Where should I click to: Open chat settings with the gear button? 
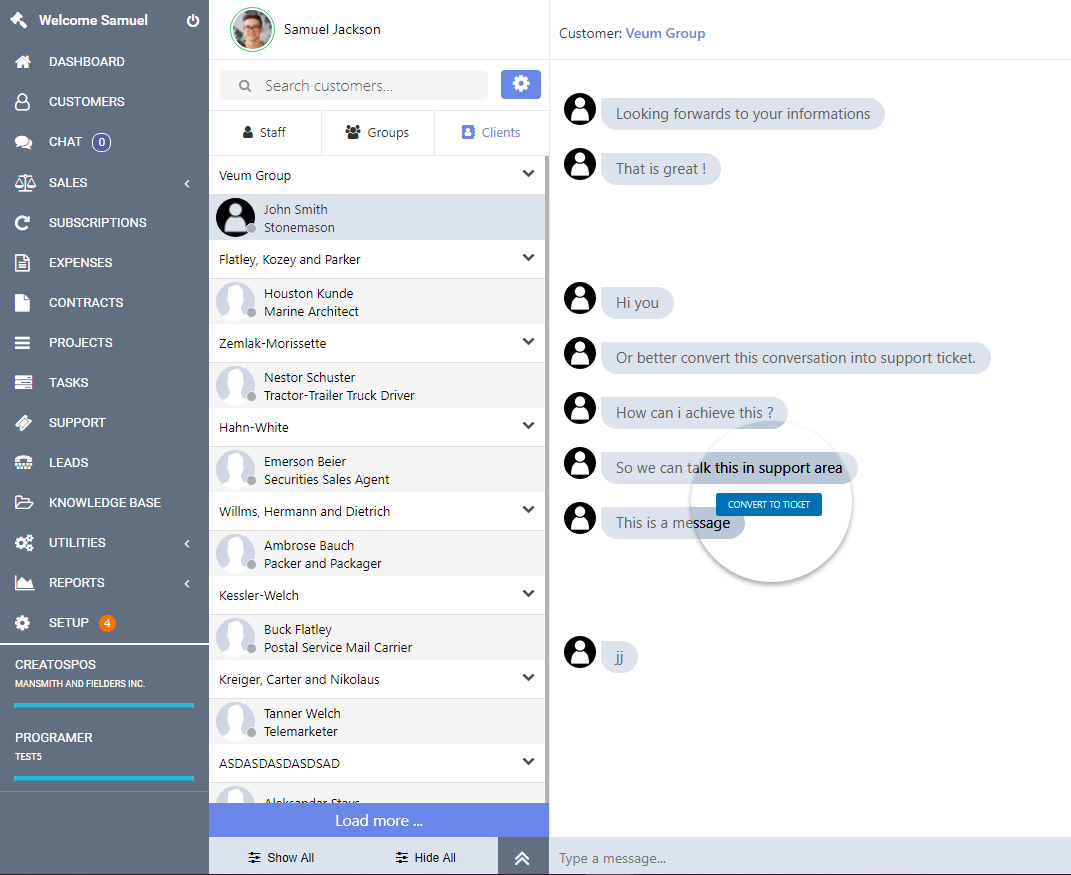pyautogui.click(x=521, y=84)
